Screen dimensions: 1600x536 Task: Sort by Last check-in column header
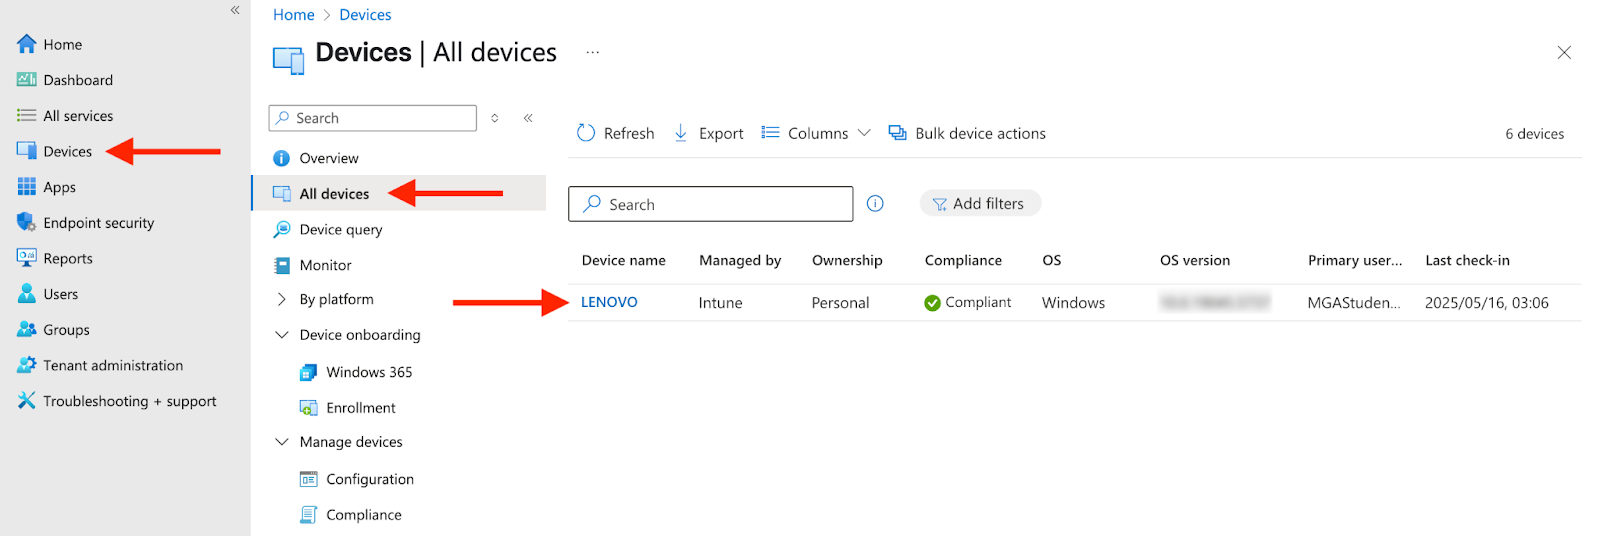pos(1467,260)
